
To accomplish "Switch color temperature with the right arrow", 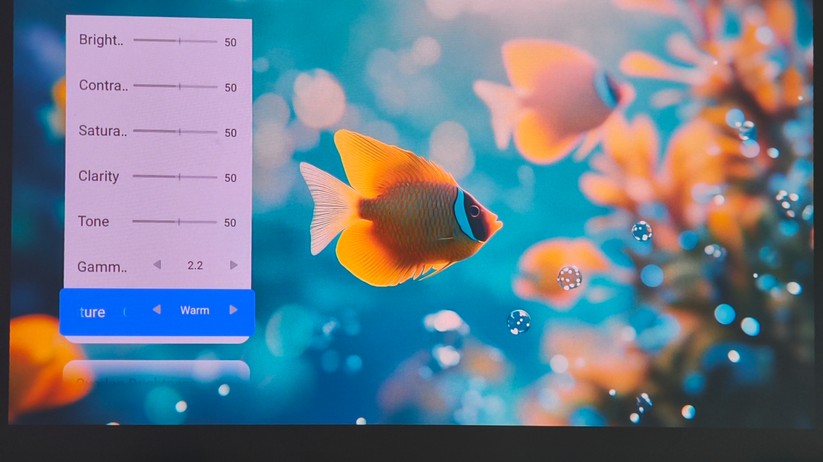I will [x=234, y=310].
